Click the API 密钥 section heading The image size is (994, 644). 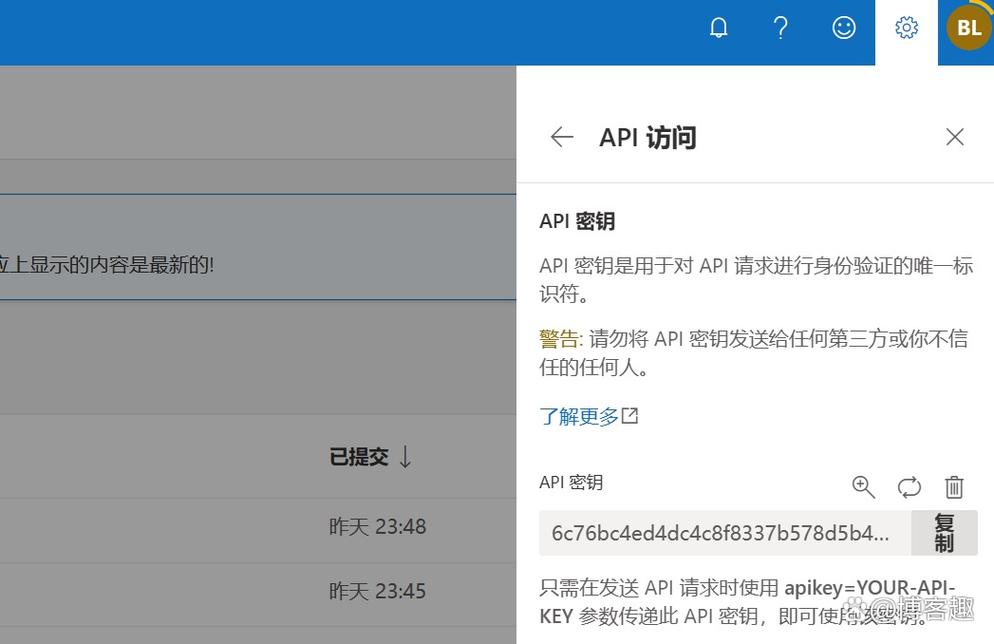coord(577,221)
